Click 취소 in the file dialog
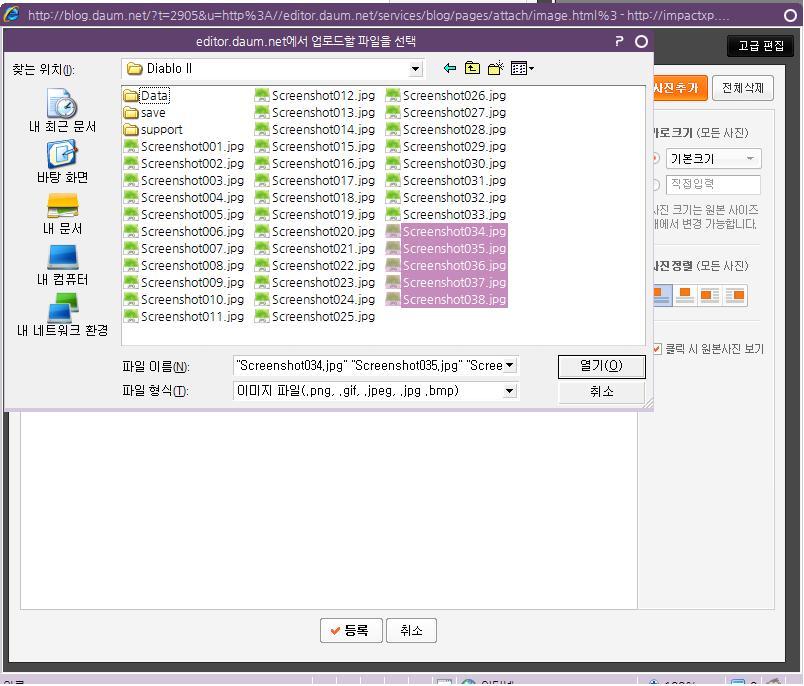Screen dimensions: 804x686 (601, 392)
